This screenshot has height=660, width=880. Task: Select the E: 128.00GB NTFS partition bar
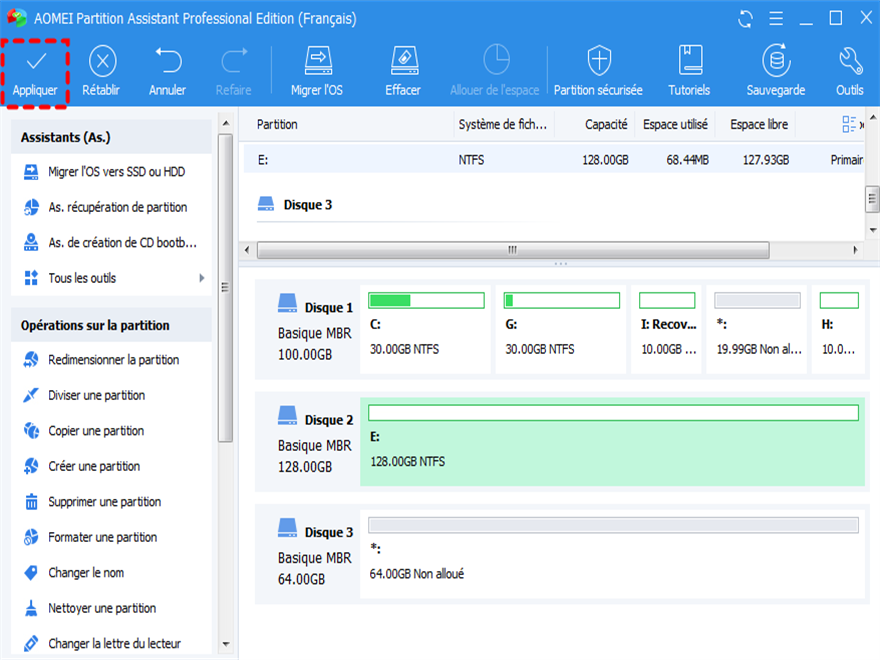612,439
